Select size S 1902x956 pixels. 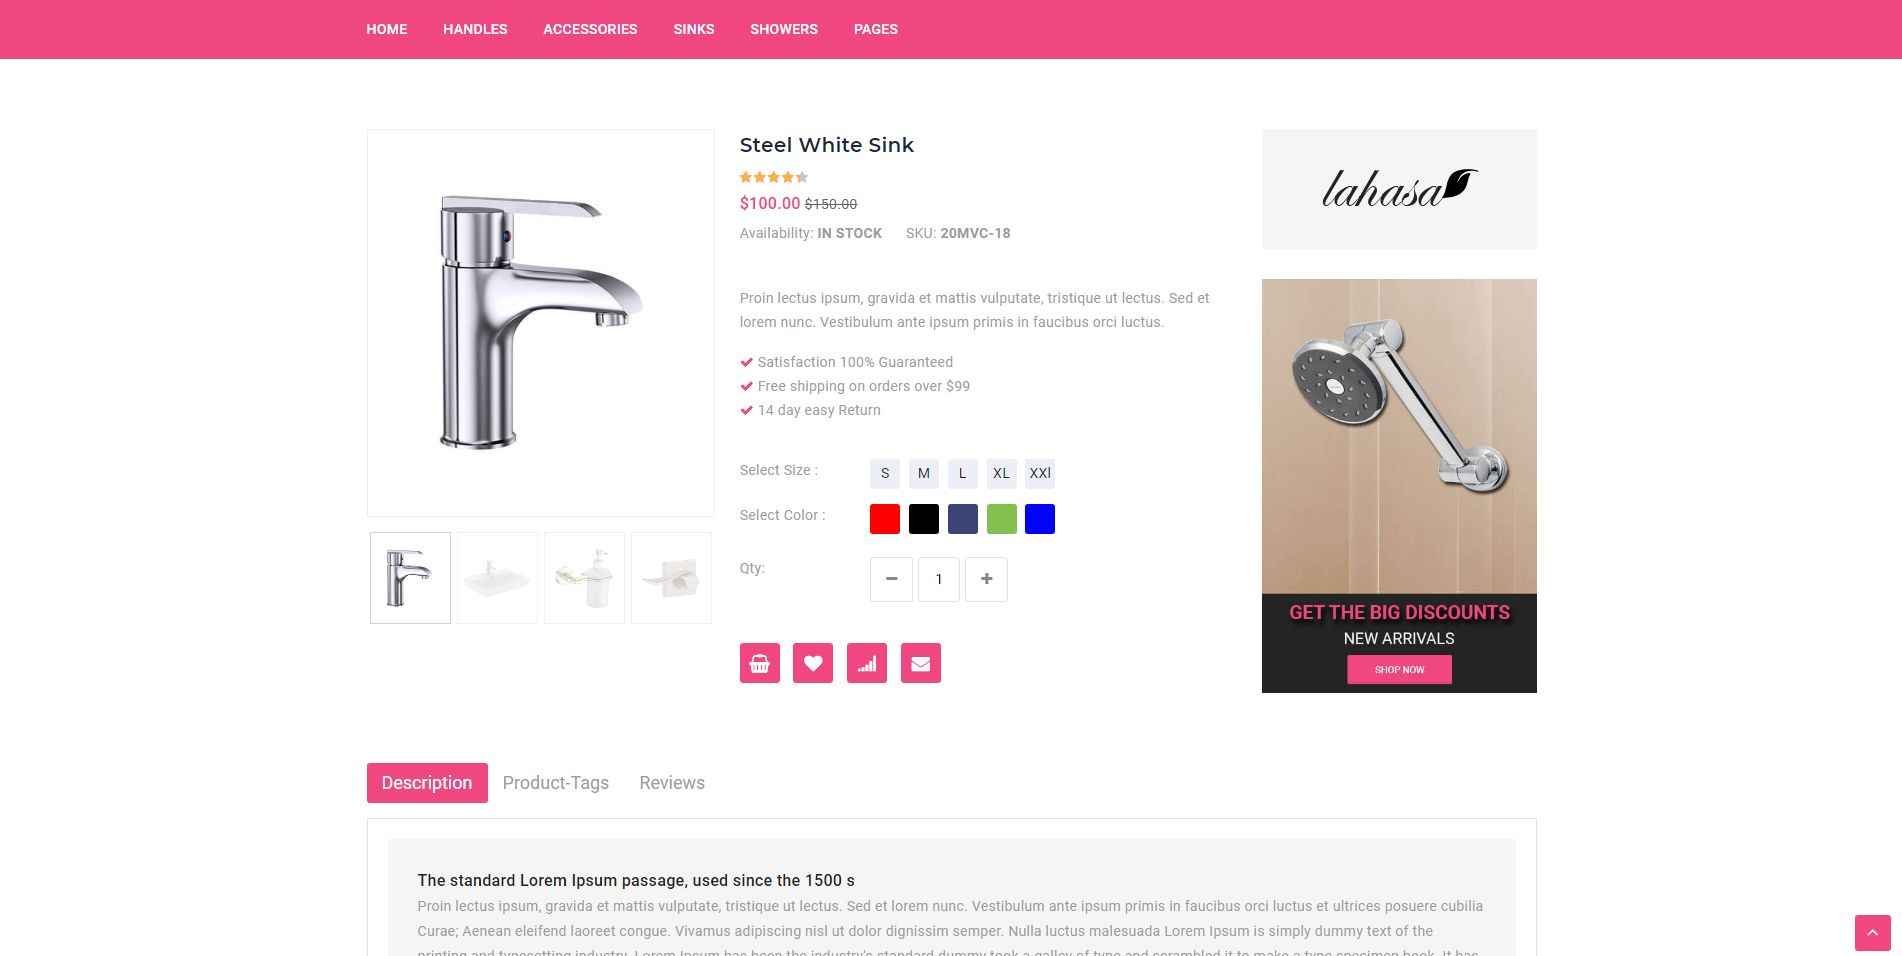click(x=885, y=473)
